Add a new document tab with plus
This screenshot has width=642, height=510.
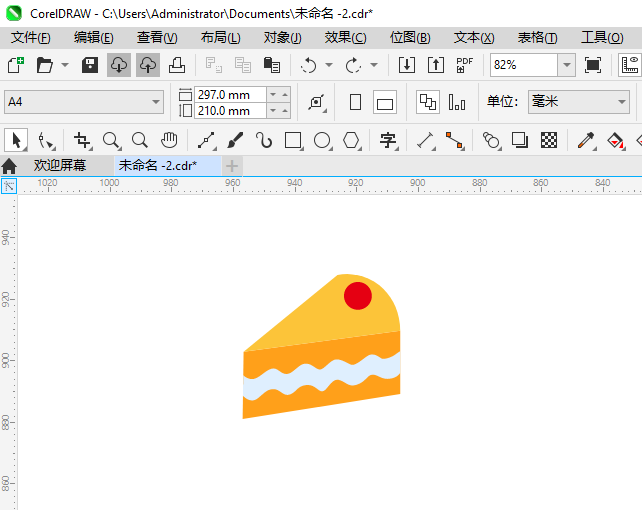click(x=232, y=166)
